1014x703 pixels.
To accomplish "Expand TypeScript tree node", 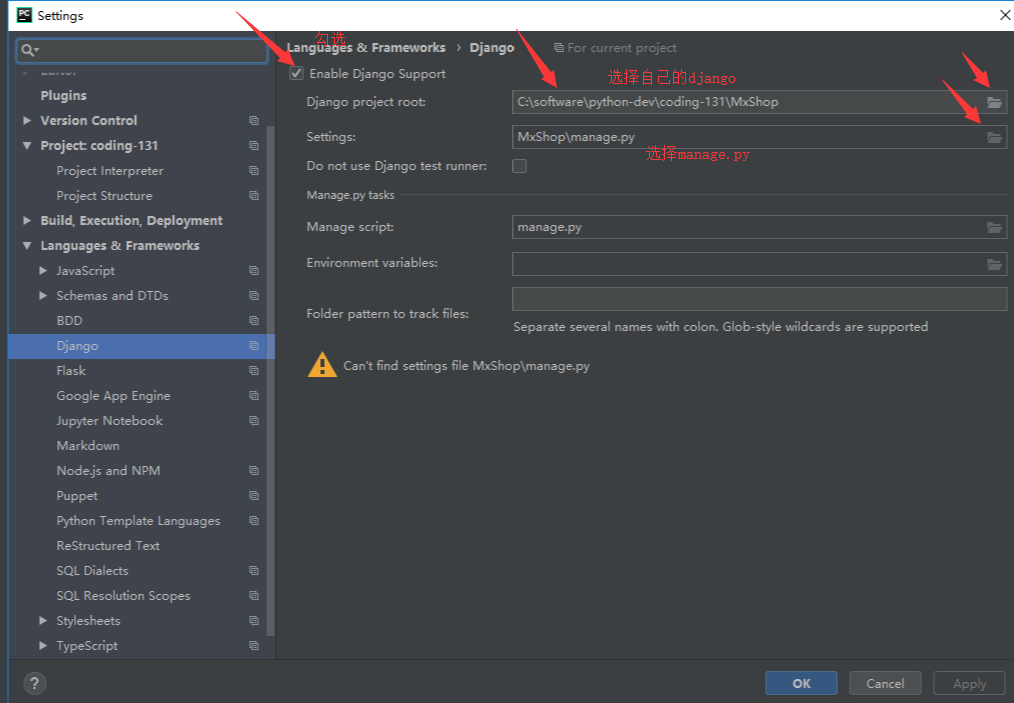I will click(43, 645).
